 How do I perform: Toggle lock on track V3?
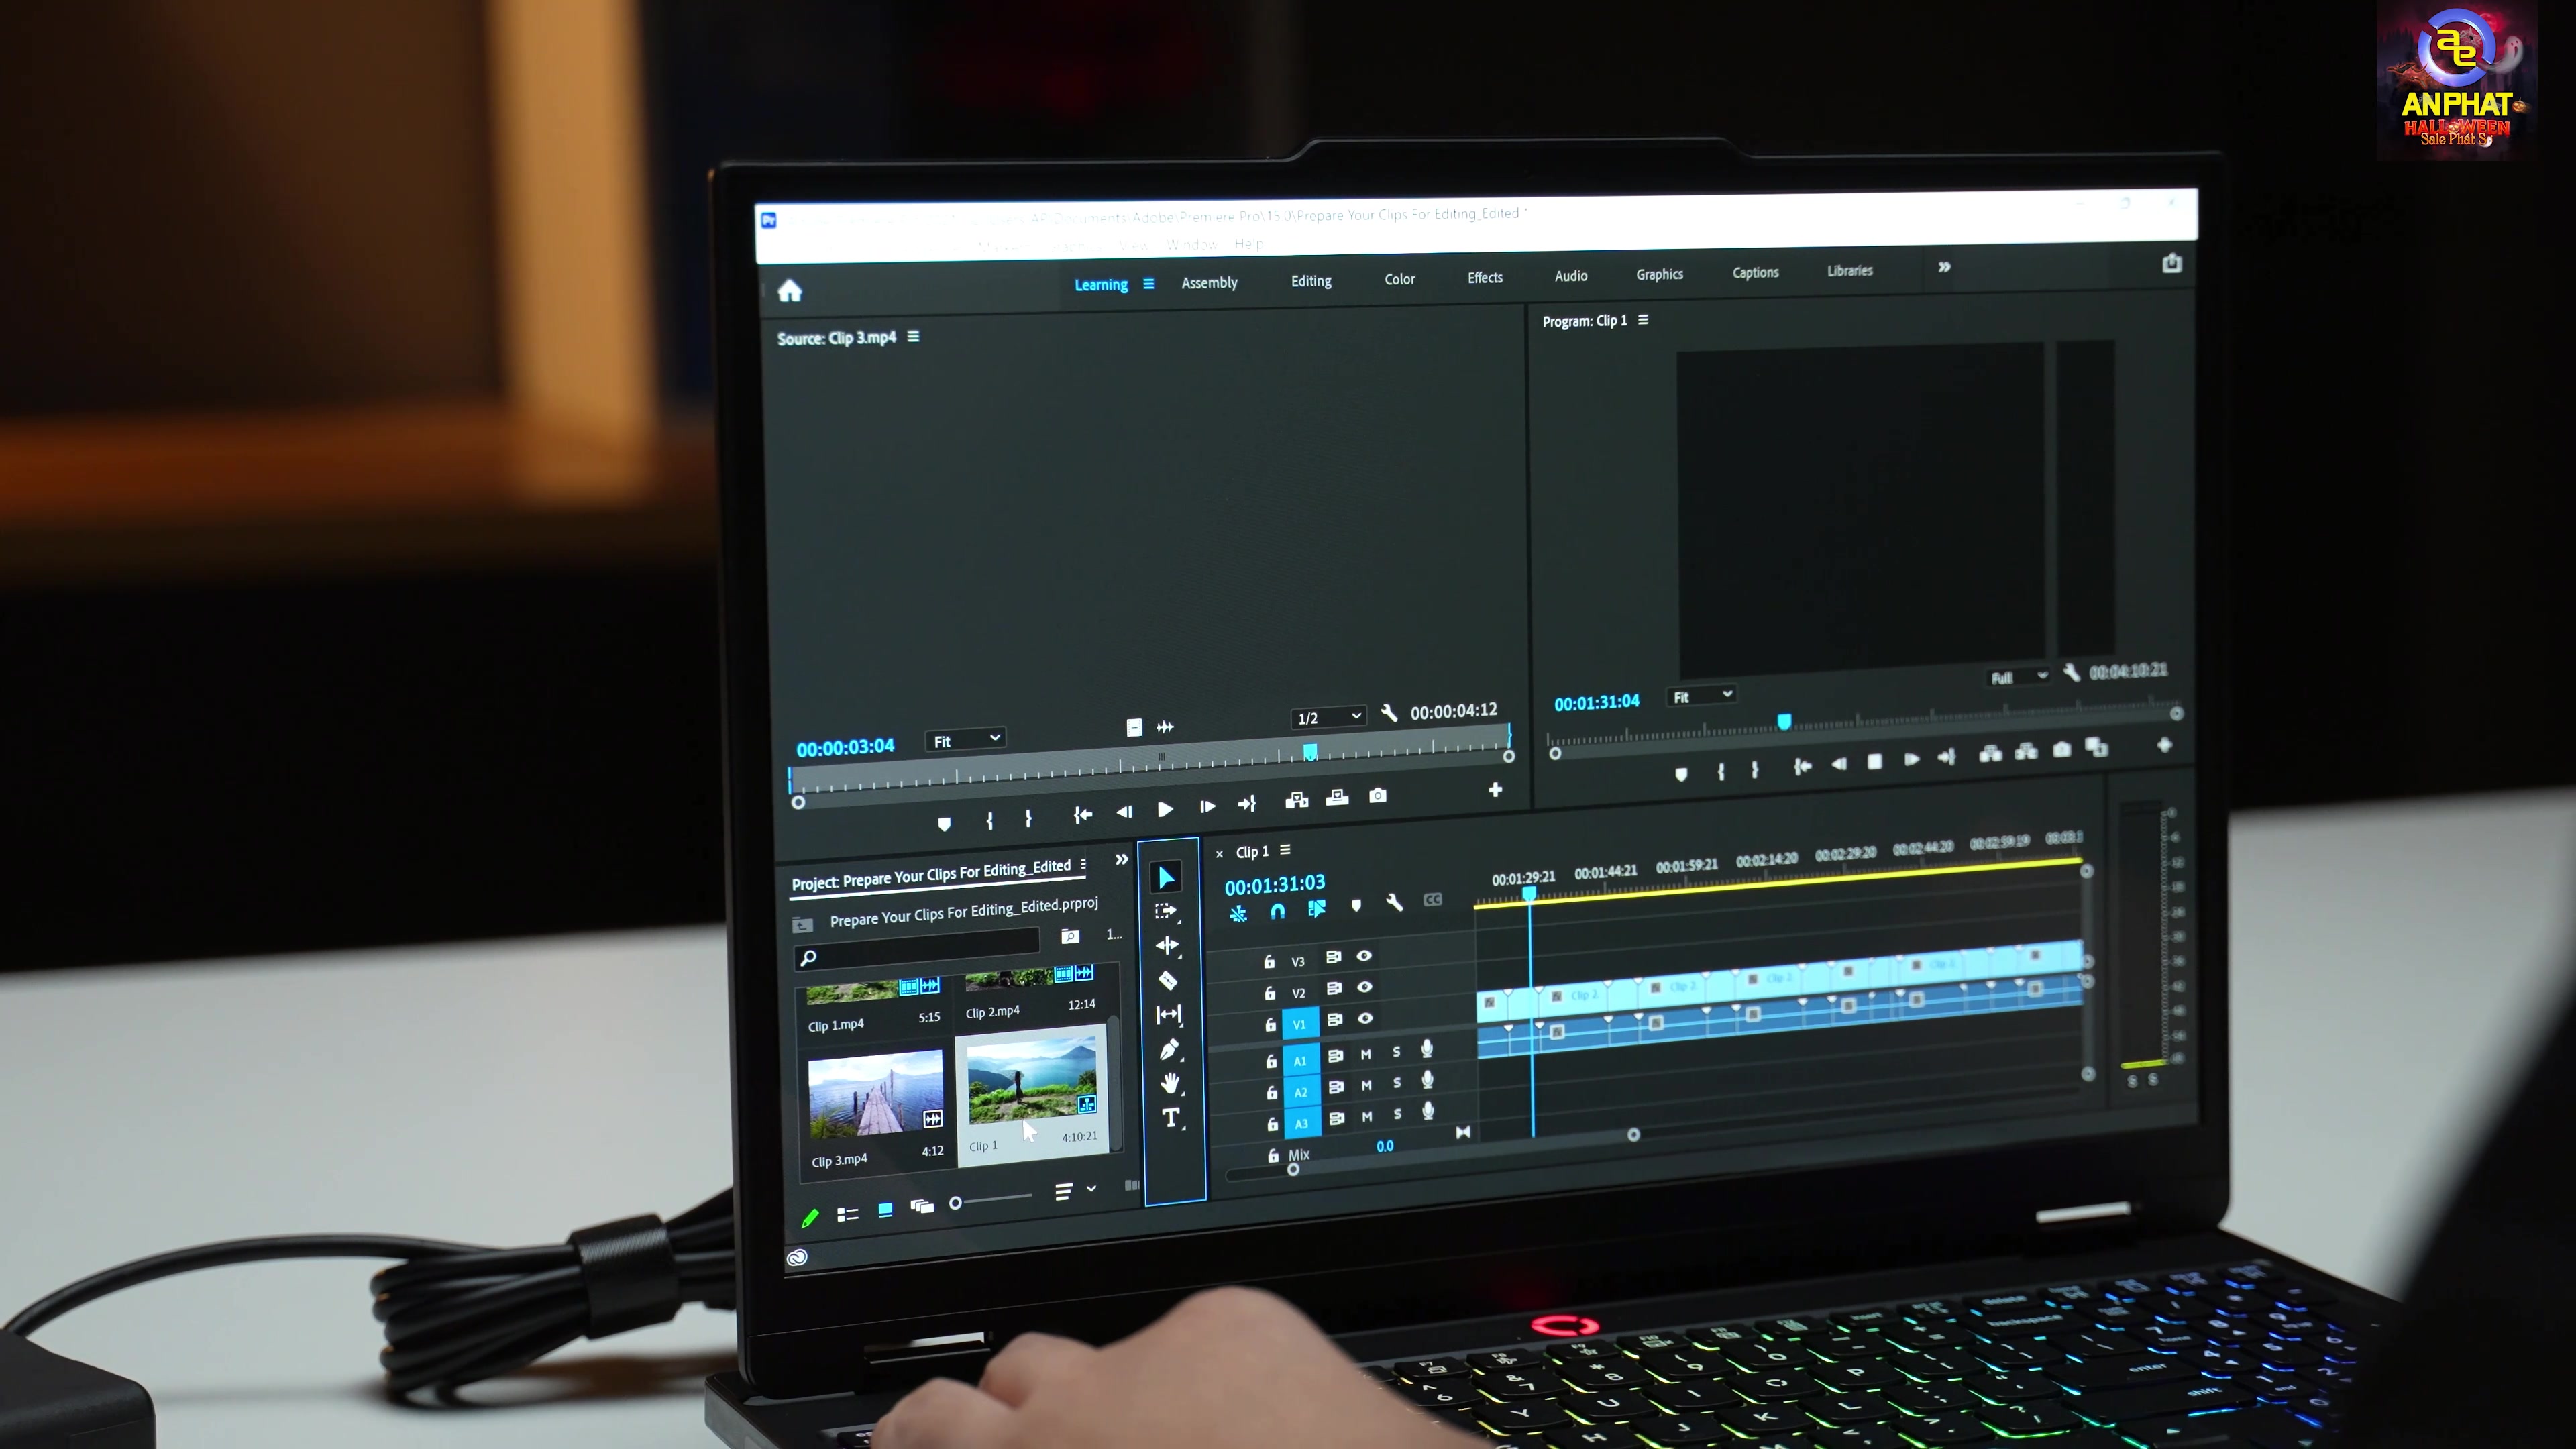click(1269, 961)
